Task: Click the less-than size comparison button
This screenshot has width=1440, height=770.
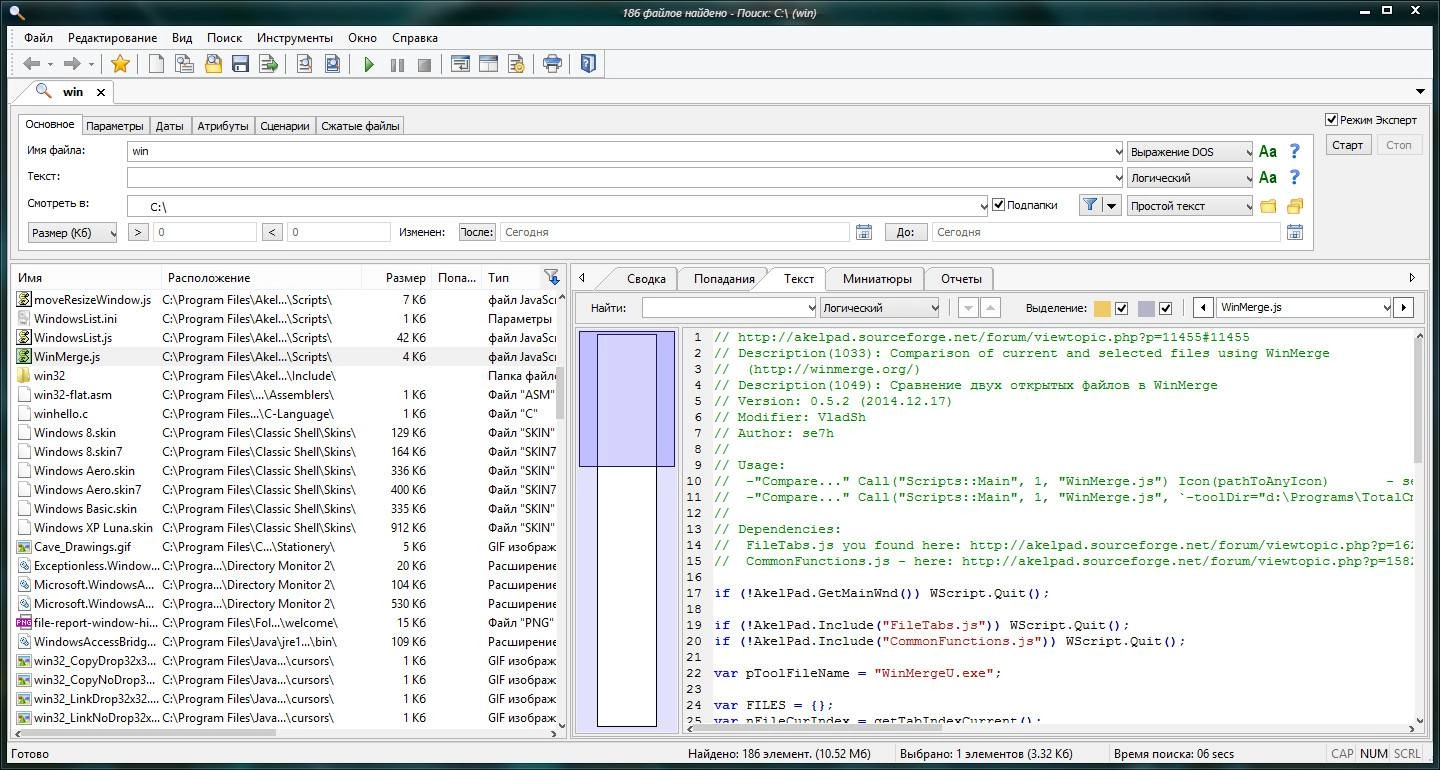Action: (x=272, y=232)
